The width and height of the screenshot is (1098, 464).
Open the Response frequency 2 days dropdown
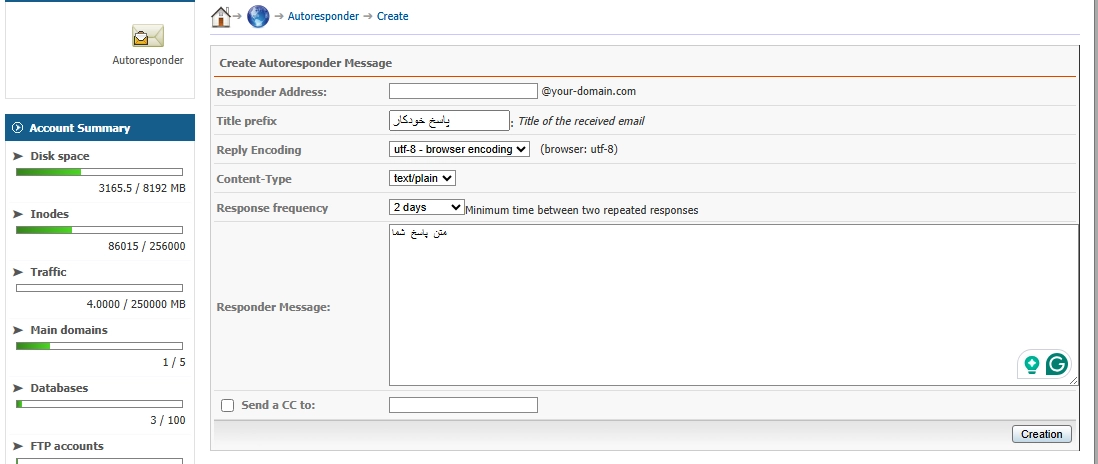426,207
